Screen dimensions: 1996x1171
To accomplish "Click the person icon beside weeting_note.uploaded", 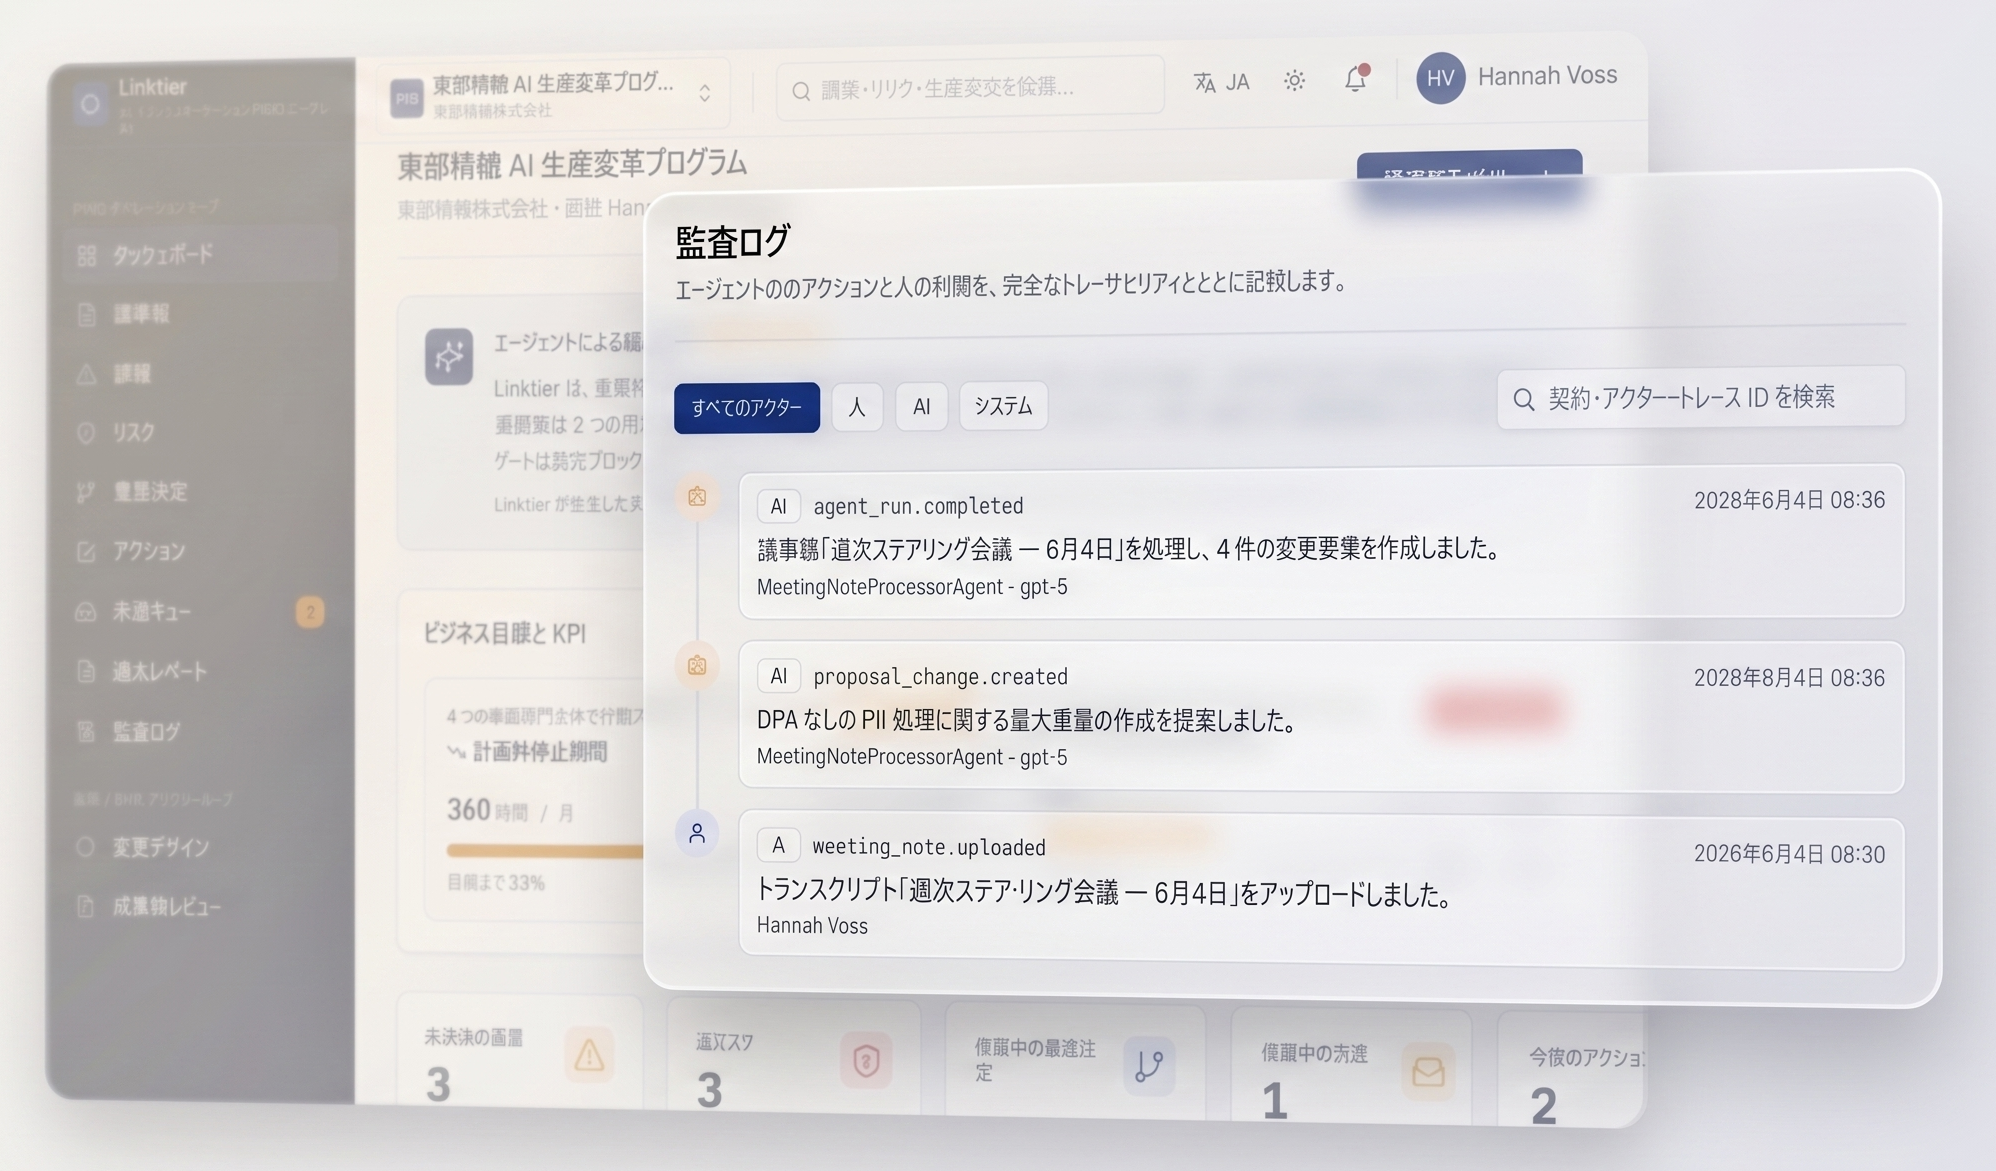I will pos(697,833).
